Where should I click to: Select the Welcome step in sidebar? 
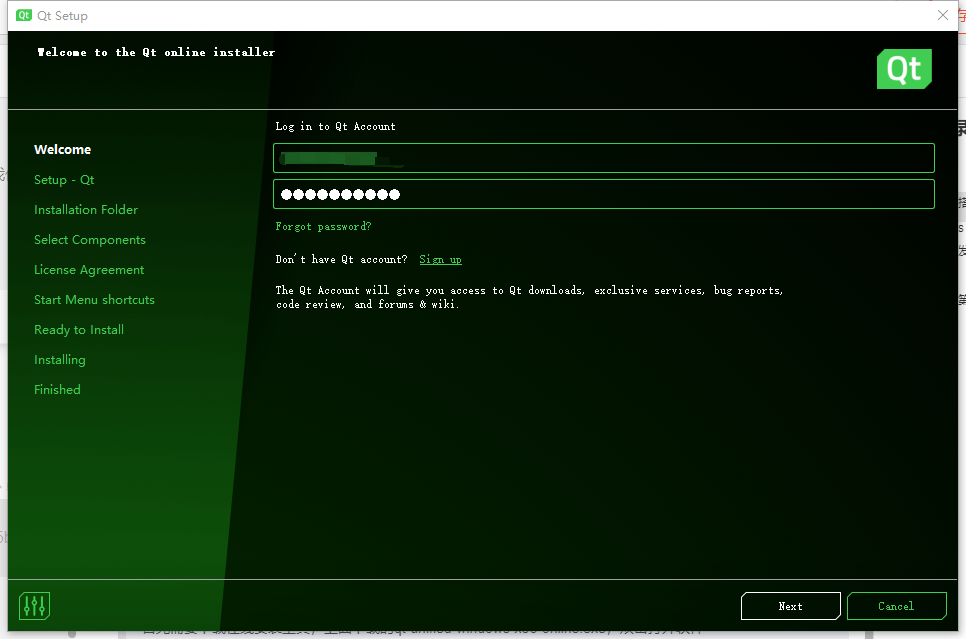(x=62, y=150)
